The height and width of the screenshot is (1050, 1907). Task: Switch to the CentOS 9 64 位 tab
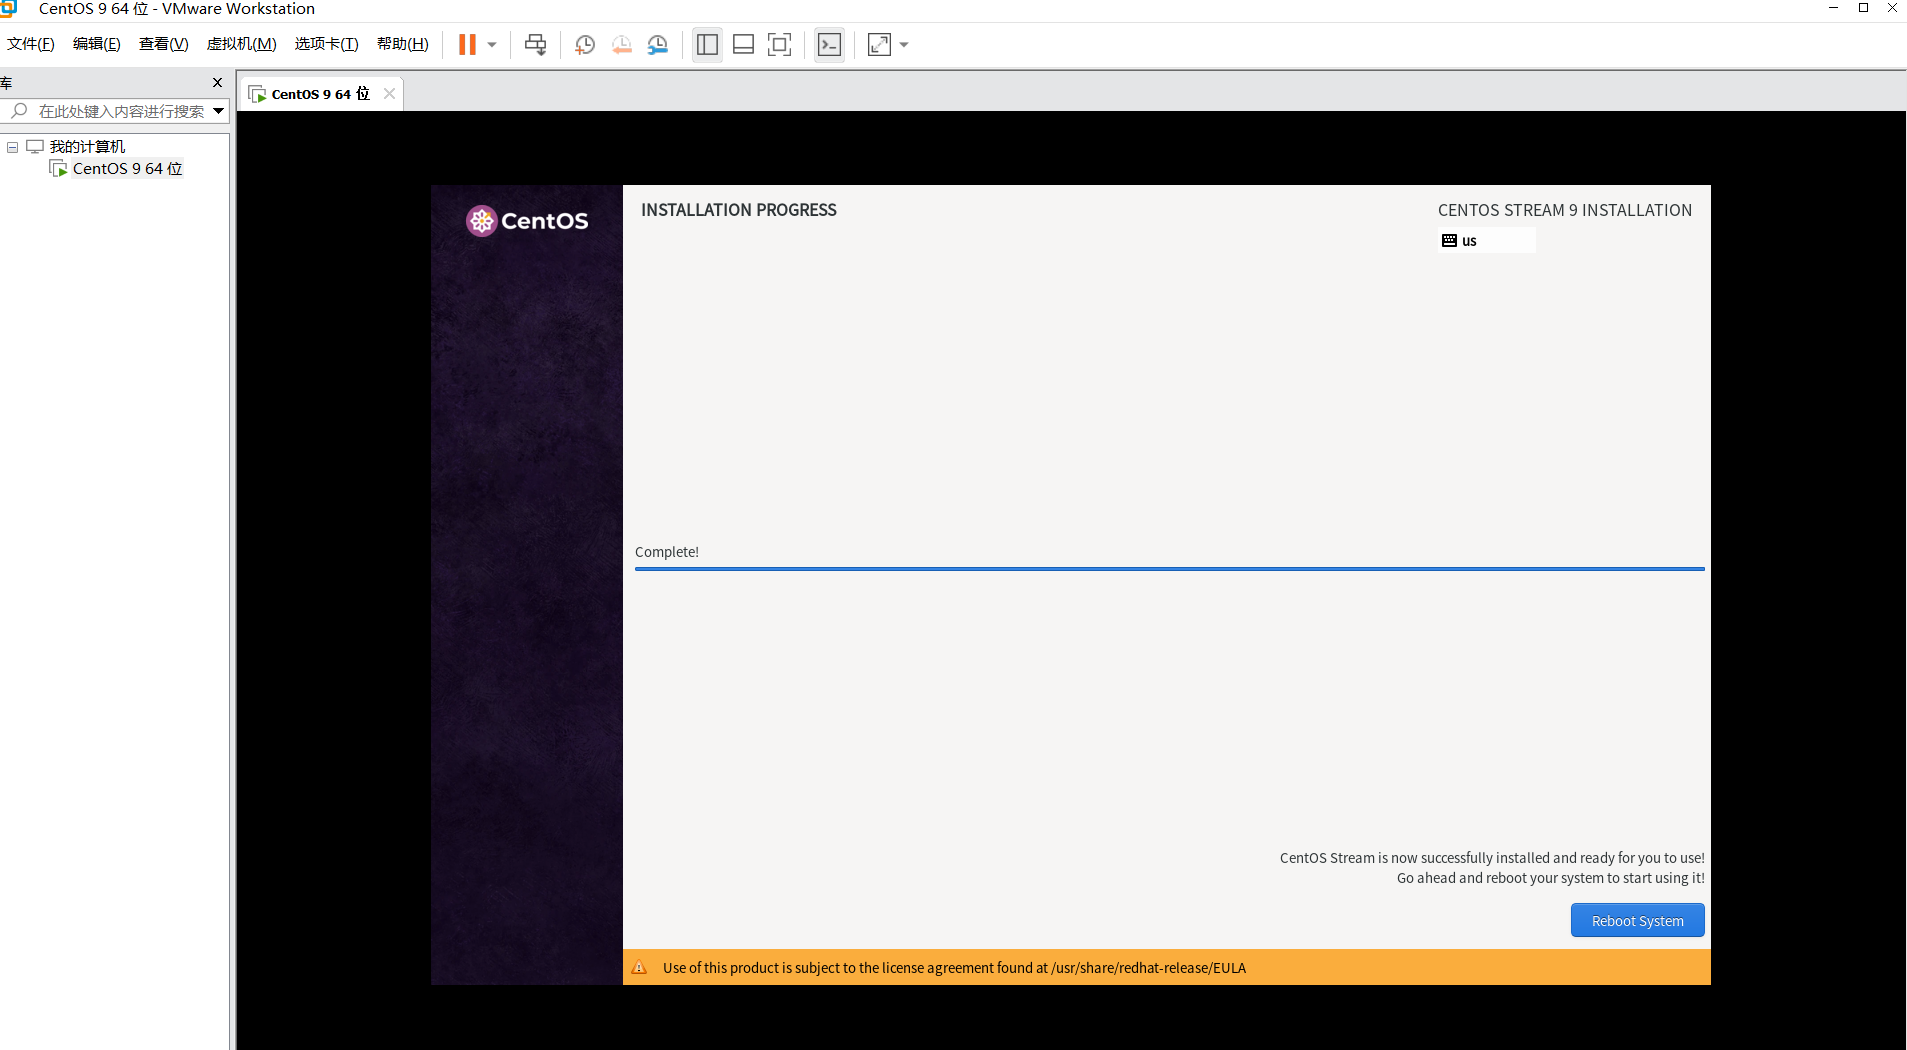point(320,94)
